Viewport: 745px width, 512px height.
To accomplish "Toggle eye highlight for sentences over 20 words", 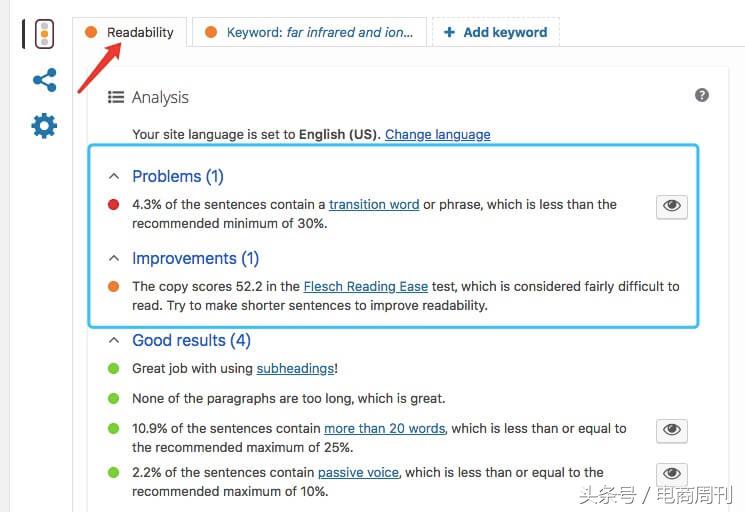I will click(x=671, y=430).
